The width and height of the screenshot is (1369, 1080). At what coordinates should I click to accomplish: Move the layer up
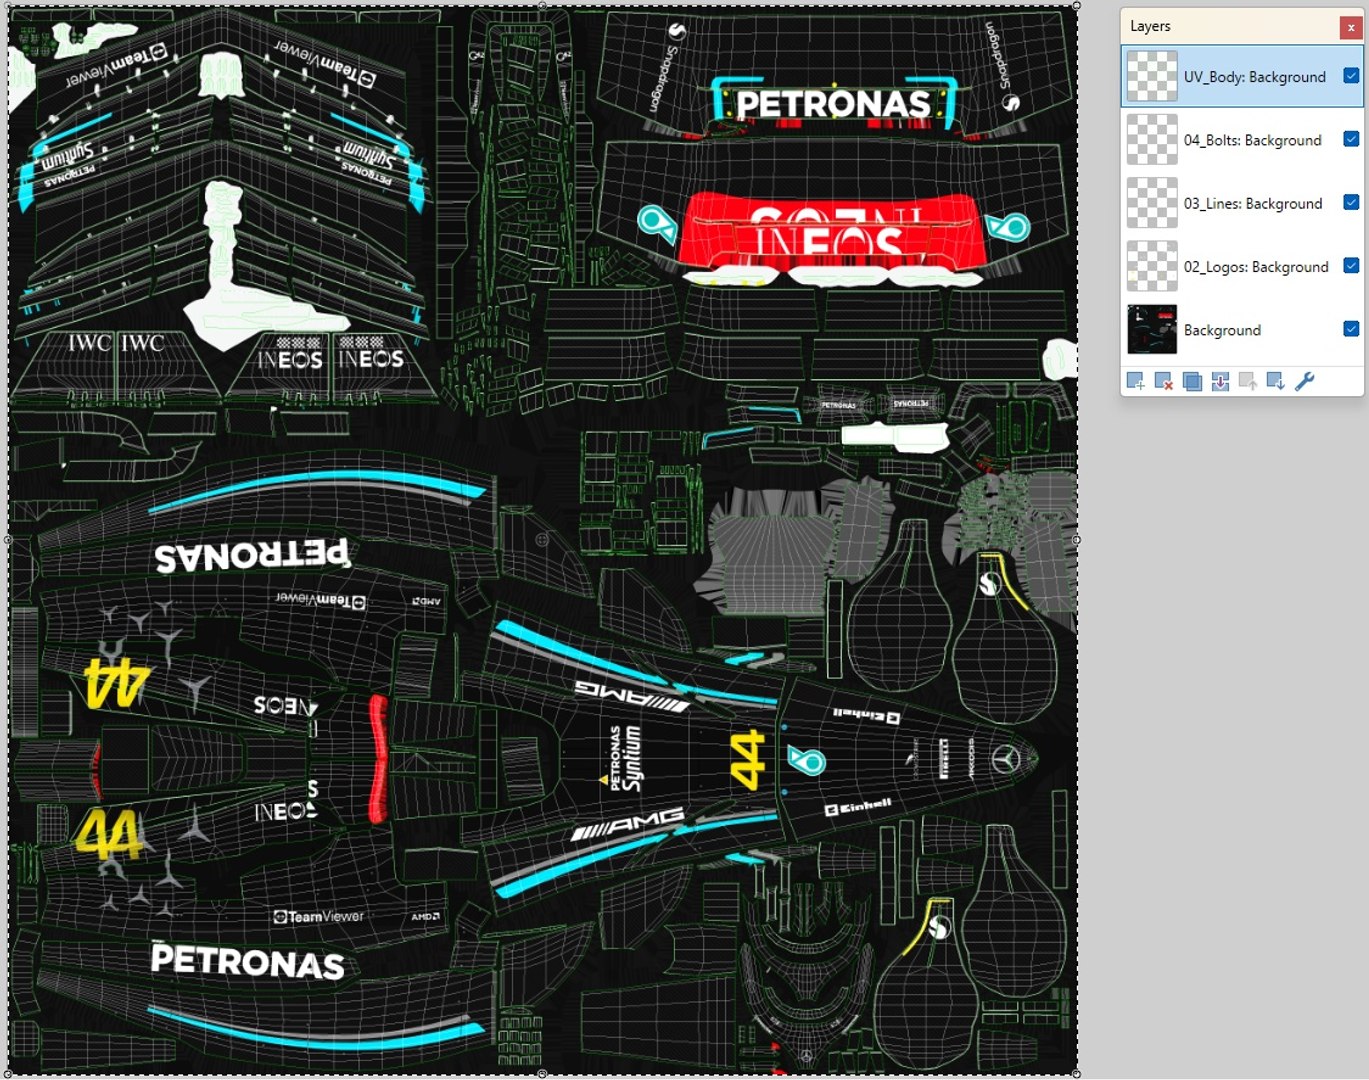(x=1248, y=381)
